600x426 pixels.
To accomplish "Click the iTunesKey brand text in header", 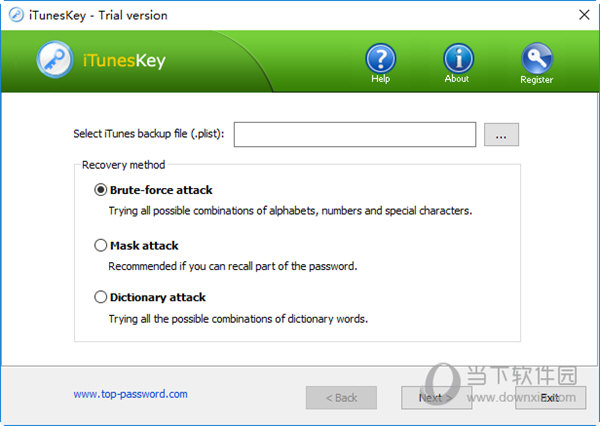I will point(124,61).
